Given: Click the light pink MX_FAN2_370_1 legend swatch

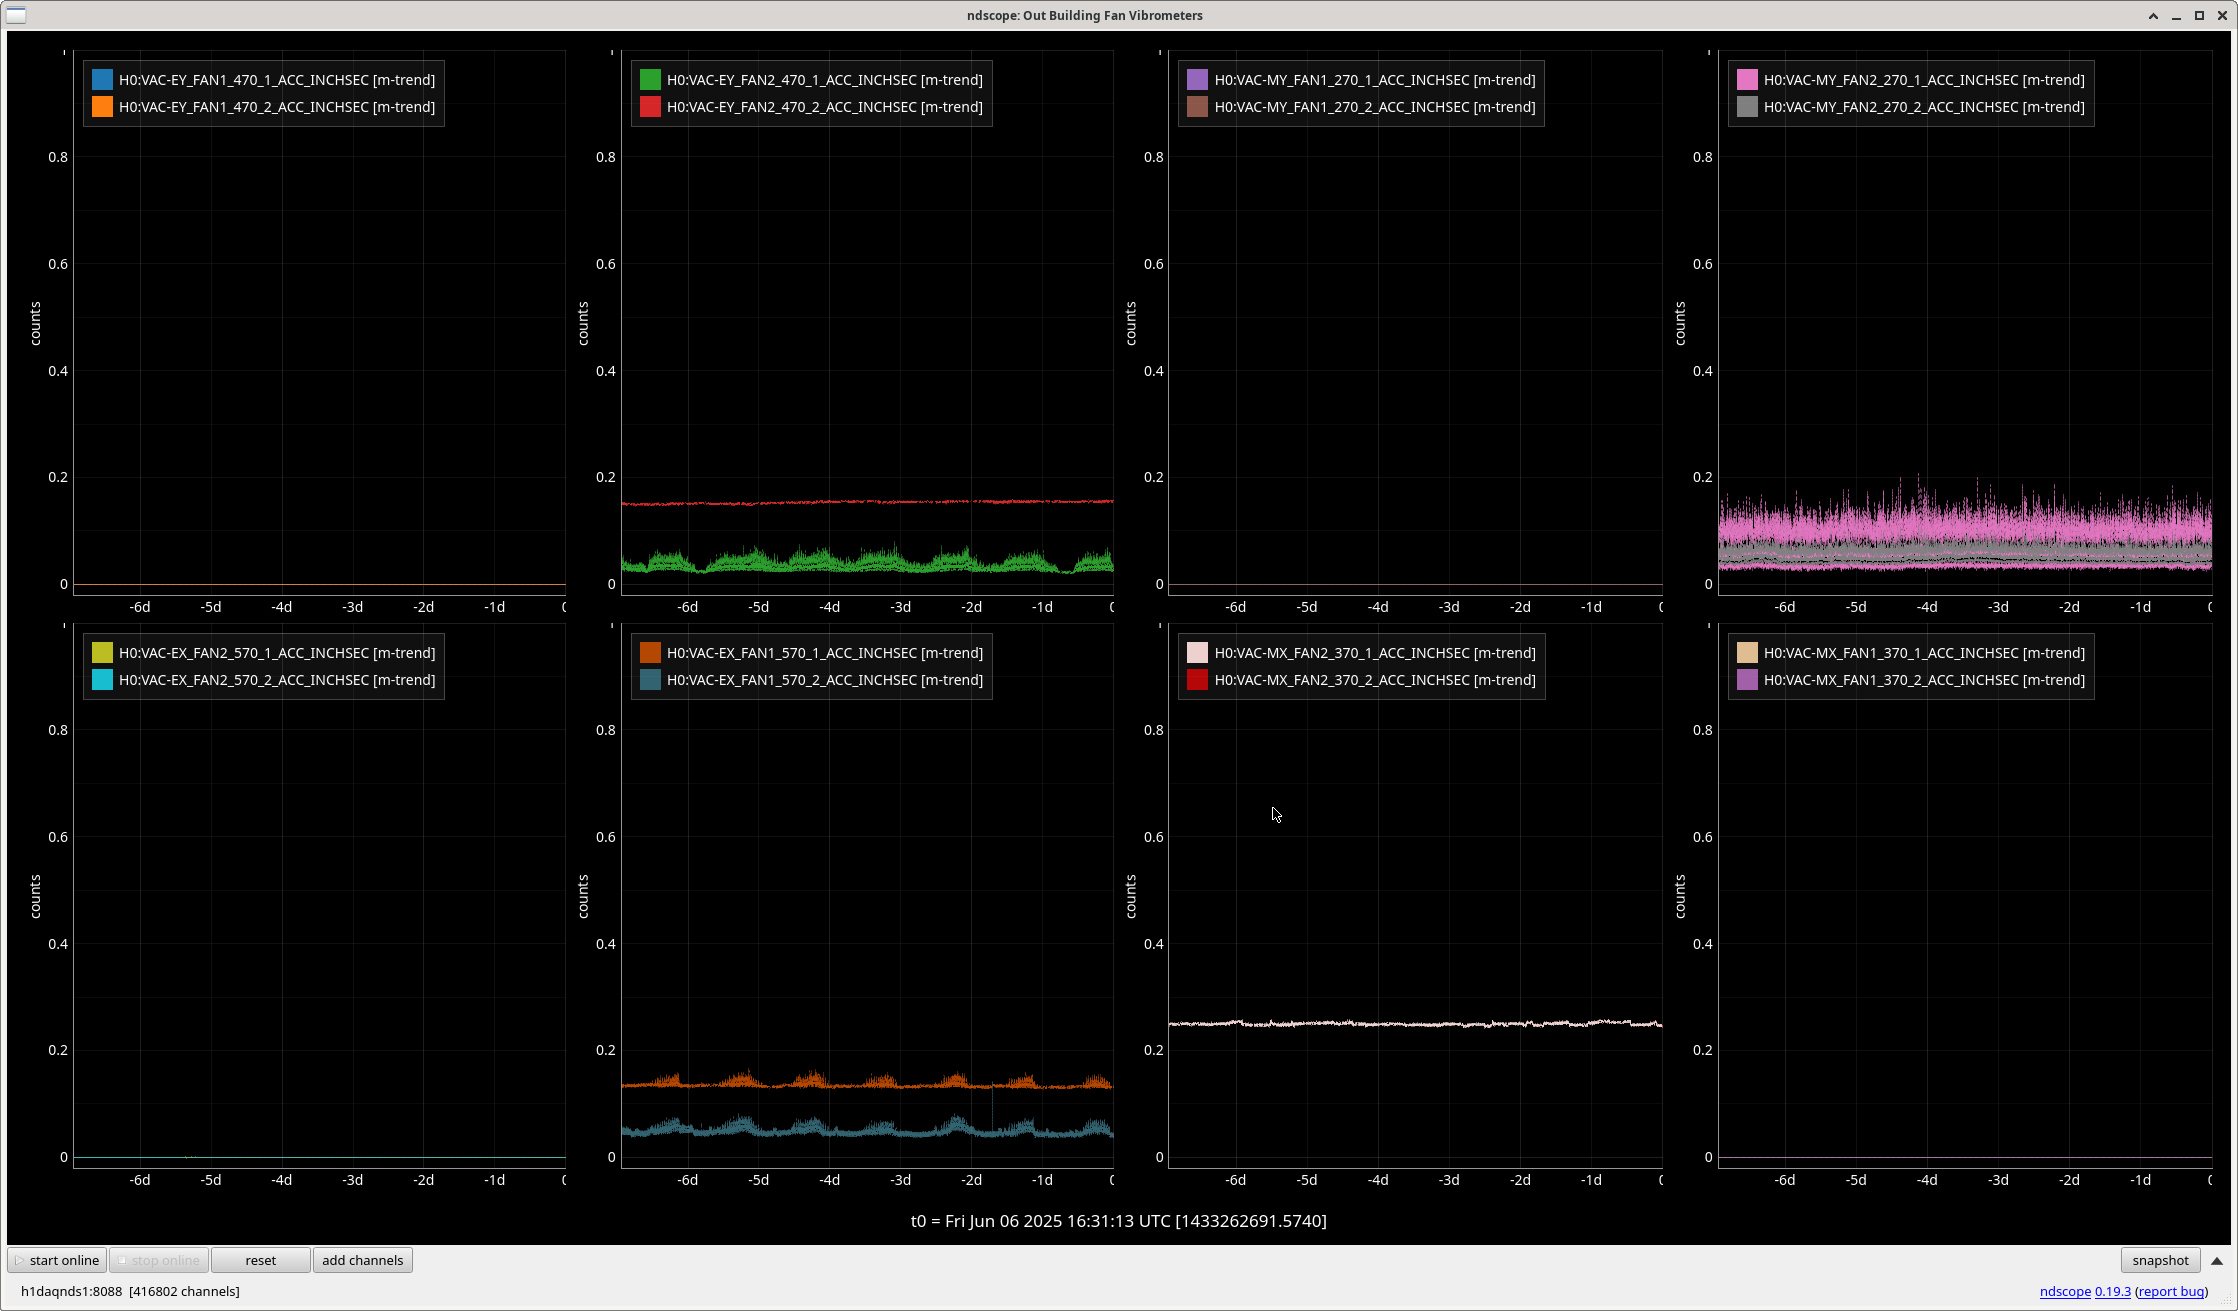Looking at the screenshot, I should (x=1197, y=653).
